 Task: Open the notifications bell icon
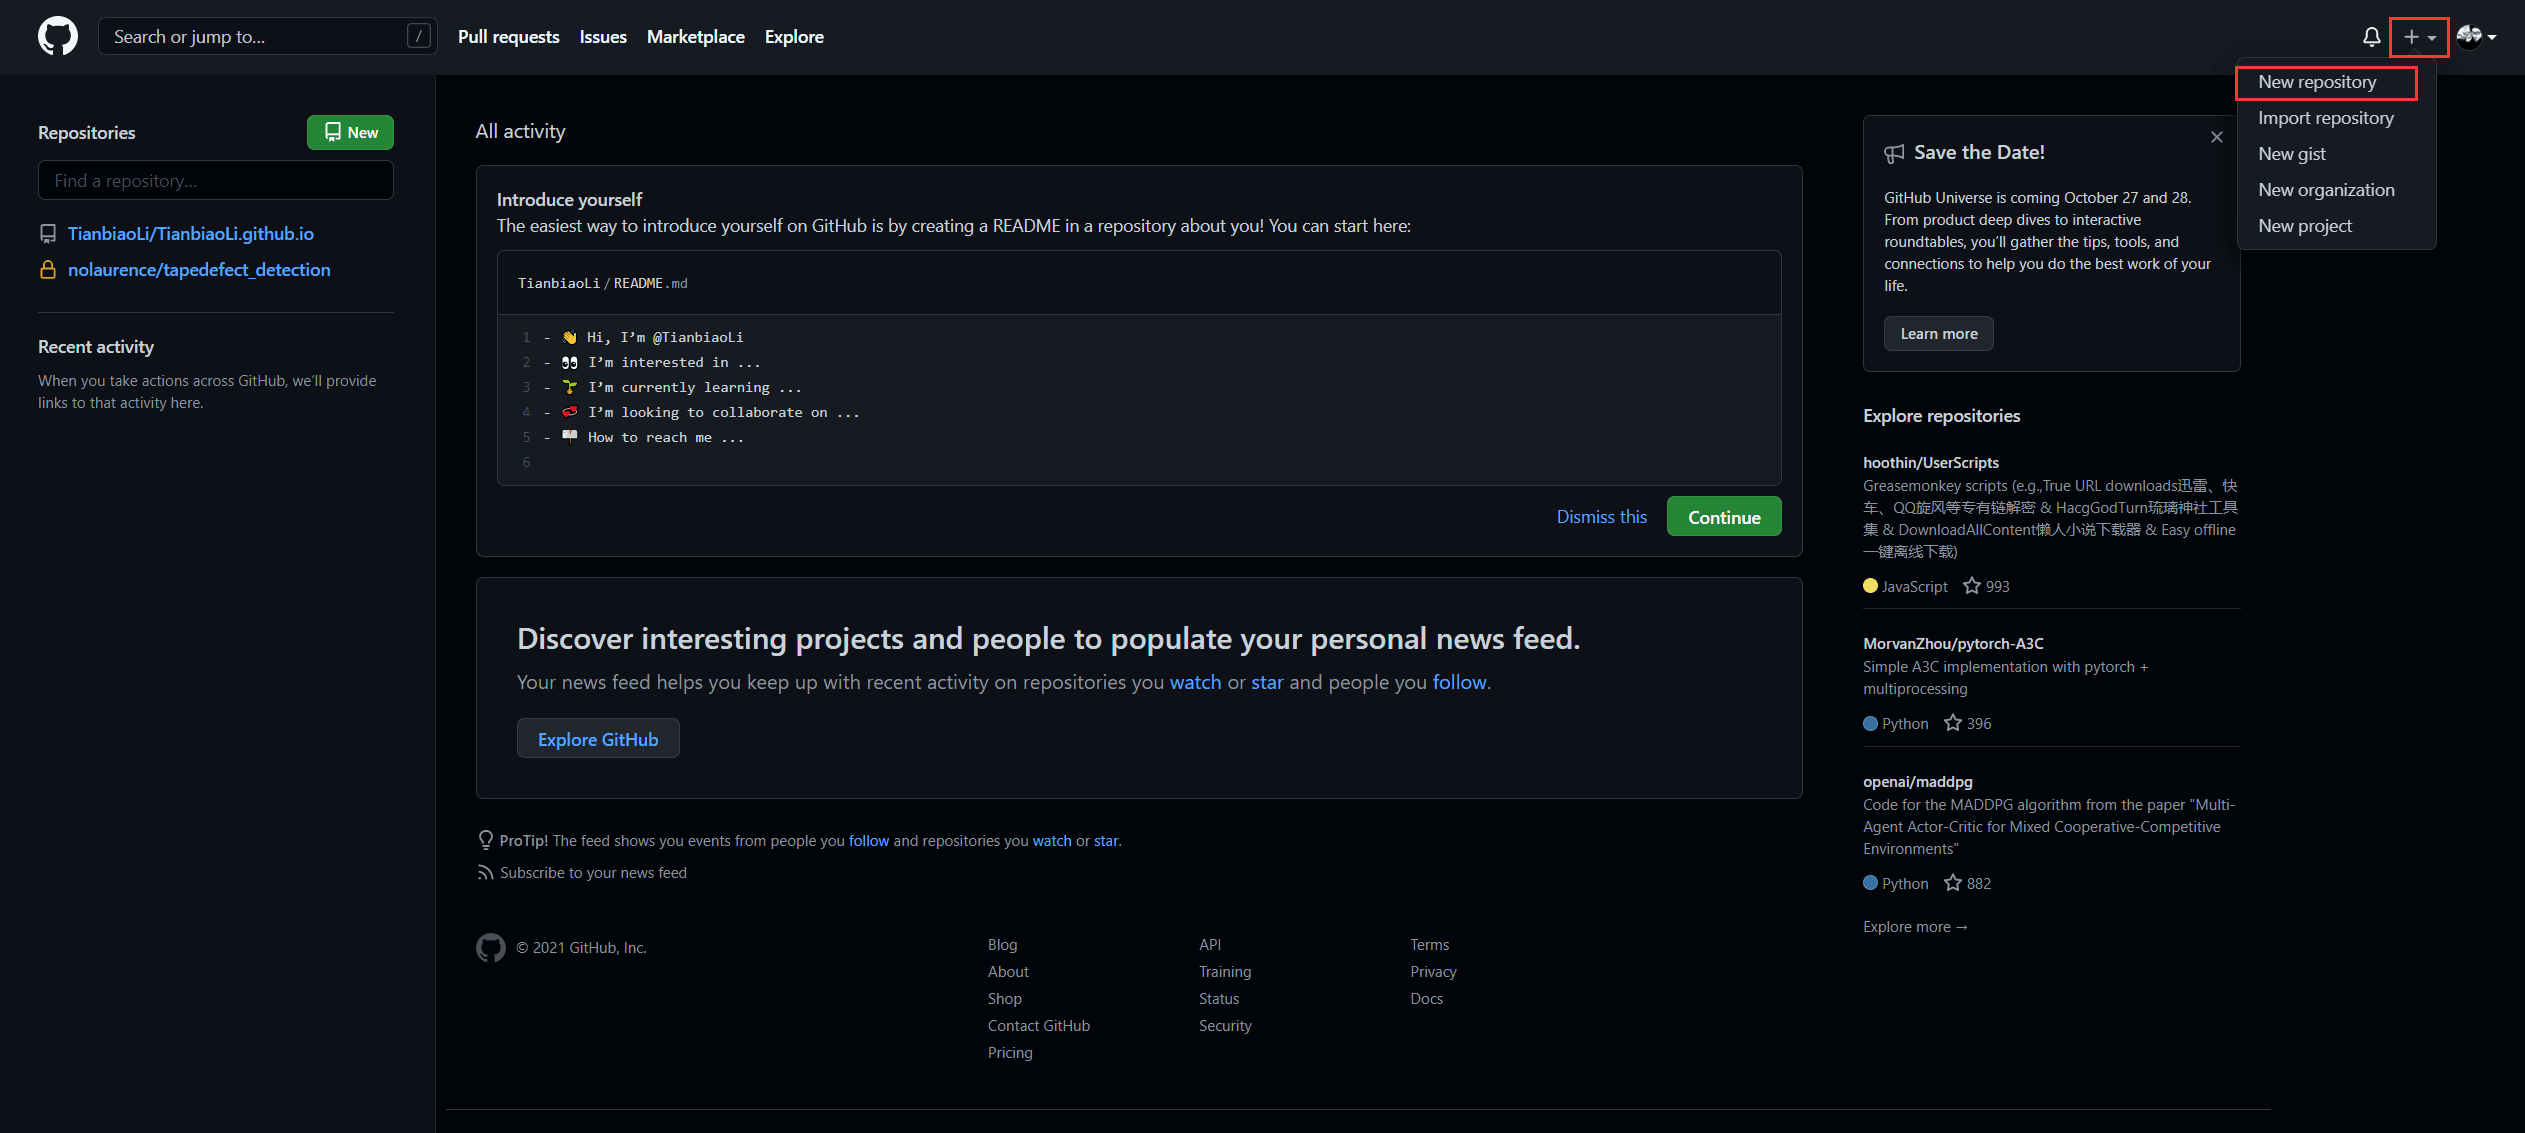(2371, 37)
